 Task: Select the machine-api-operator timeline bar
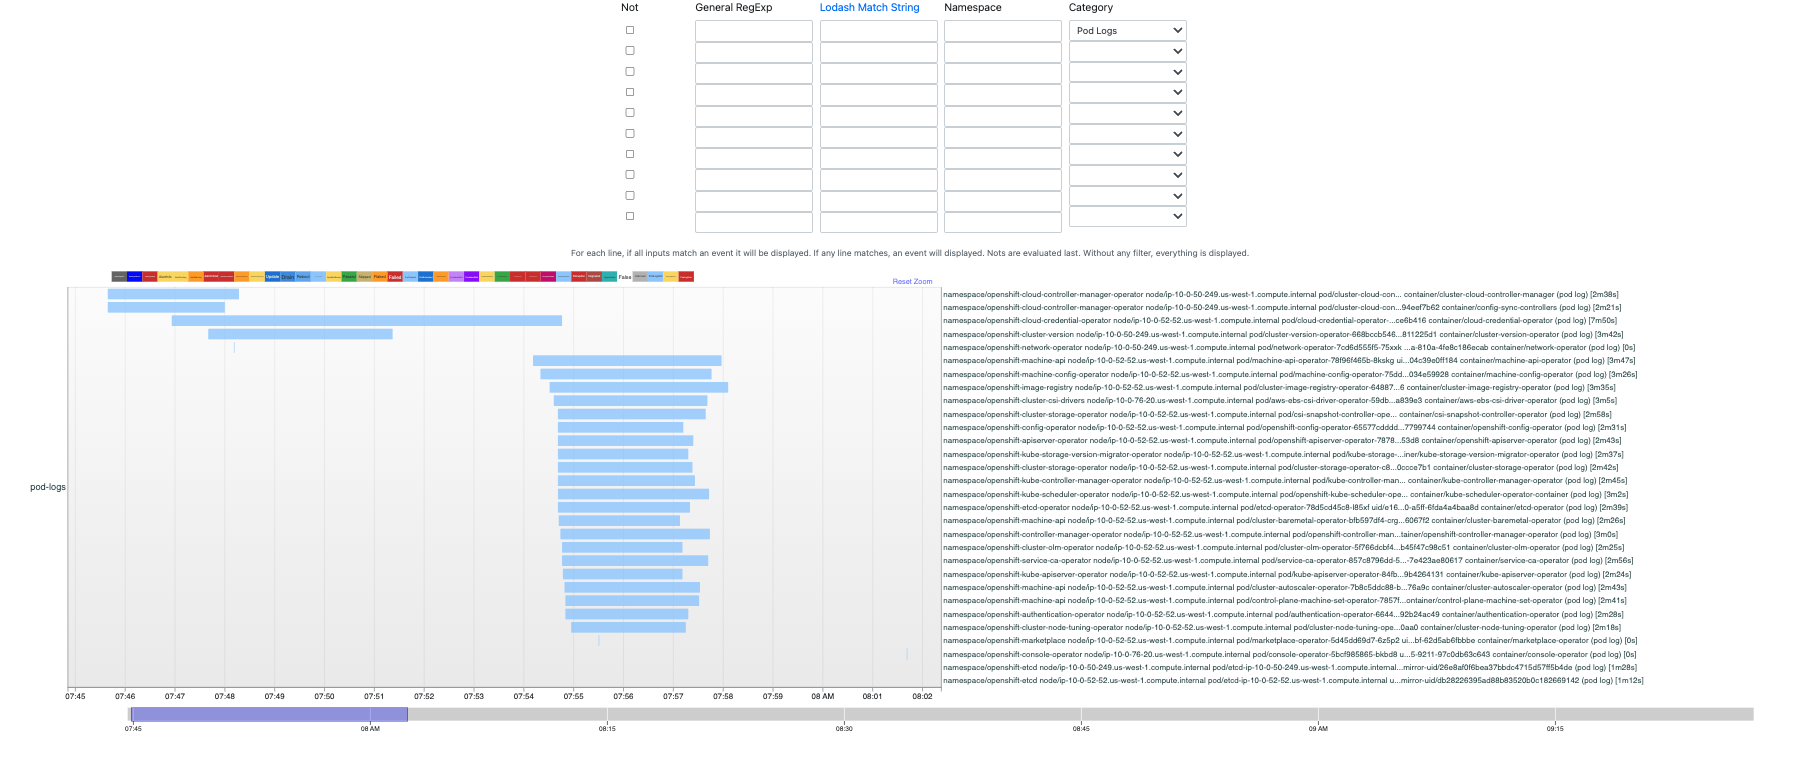pyautogui.click(x=627, y=361)
